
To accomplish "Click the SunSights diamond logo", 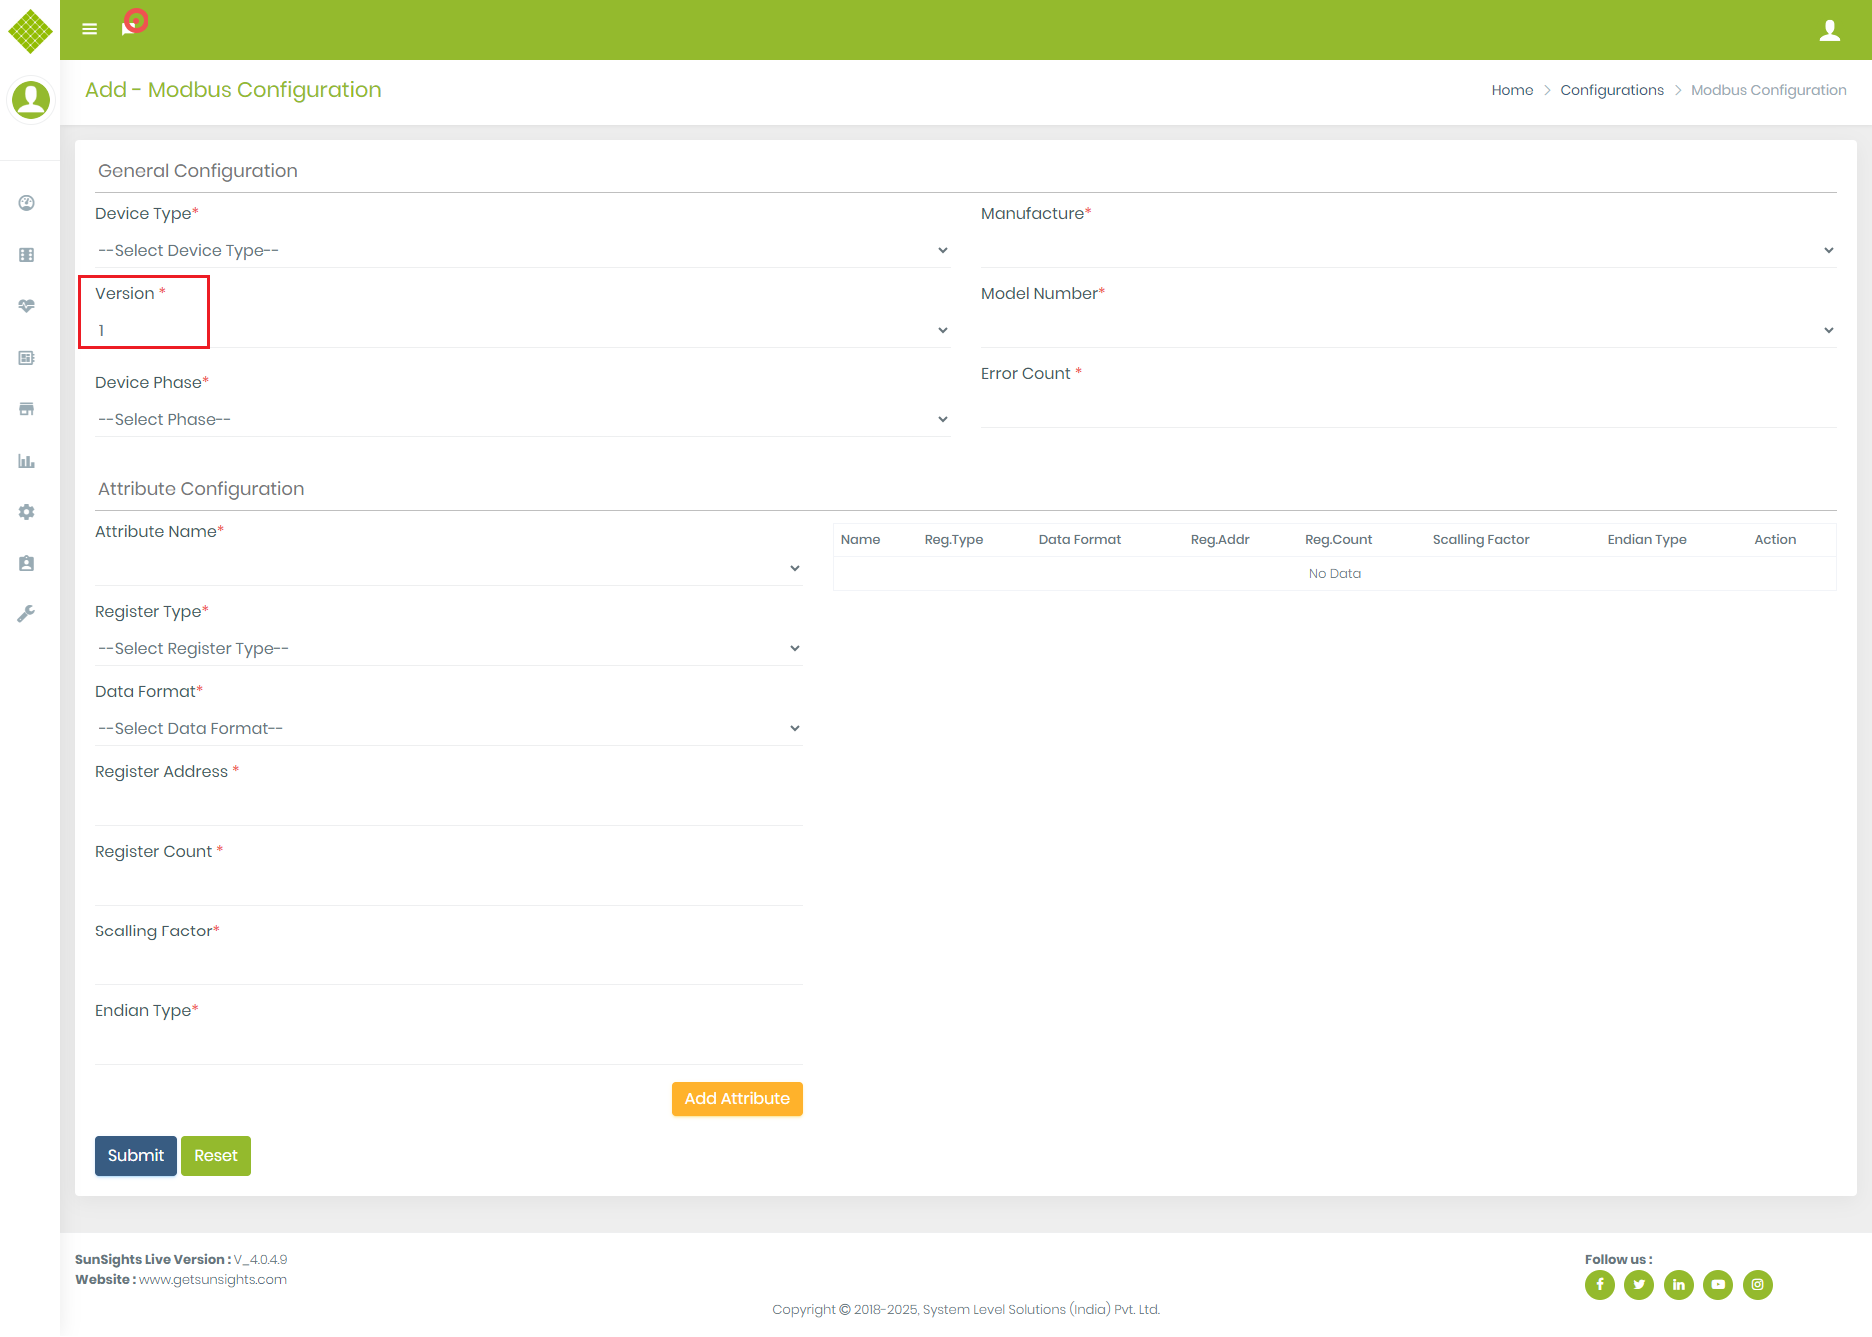I will coord(30,31).
